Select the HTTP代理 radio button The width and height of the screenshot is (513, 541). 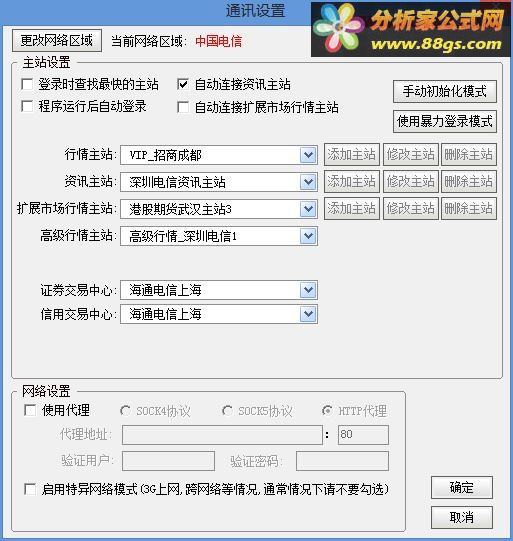(327, 411)
